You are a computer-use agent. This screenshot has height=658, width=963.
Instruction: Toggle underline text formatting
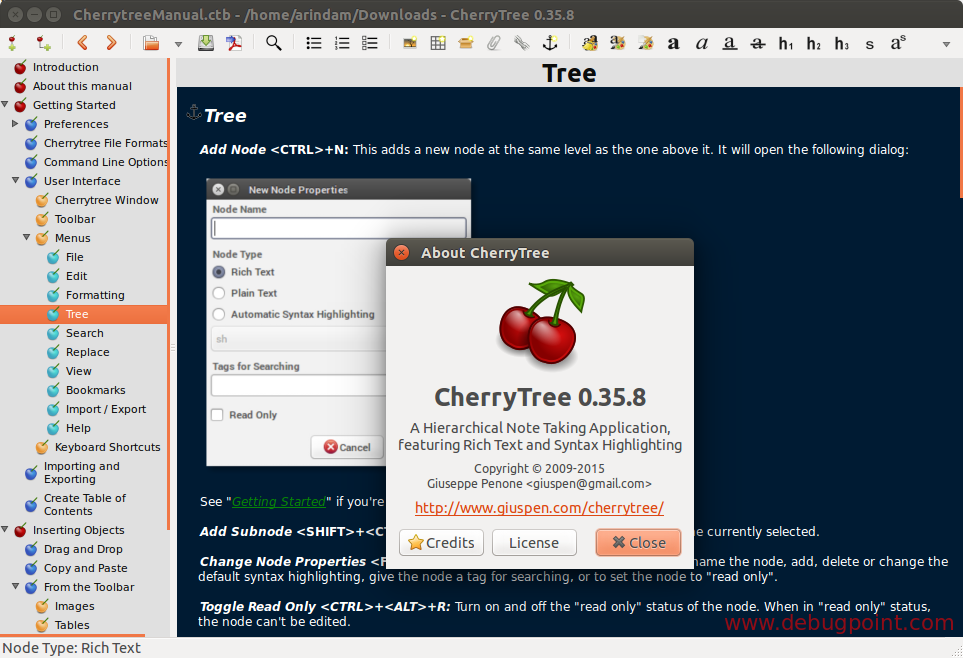coord(729,44)
